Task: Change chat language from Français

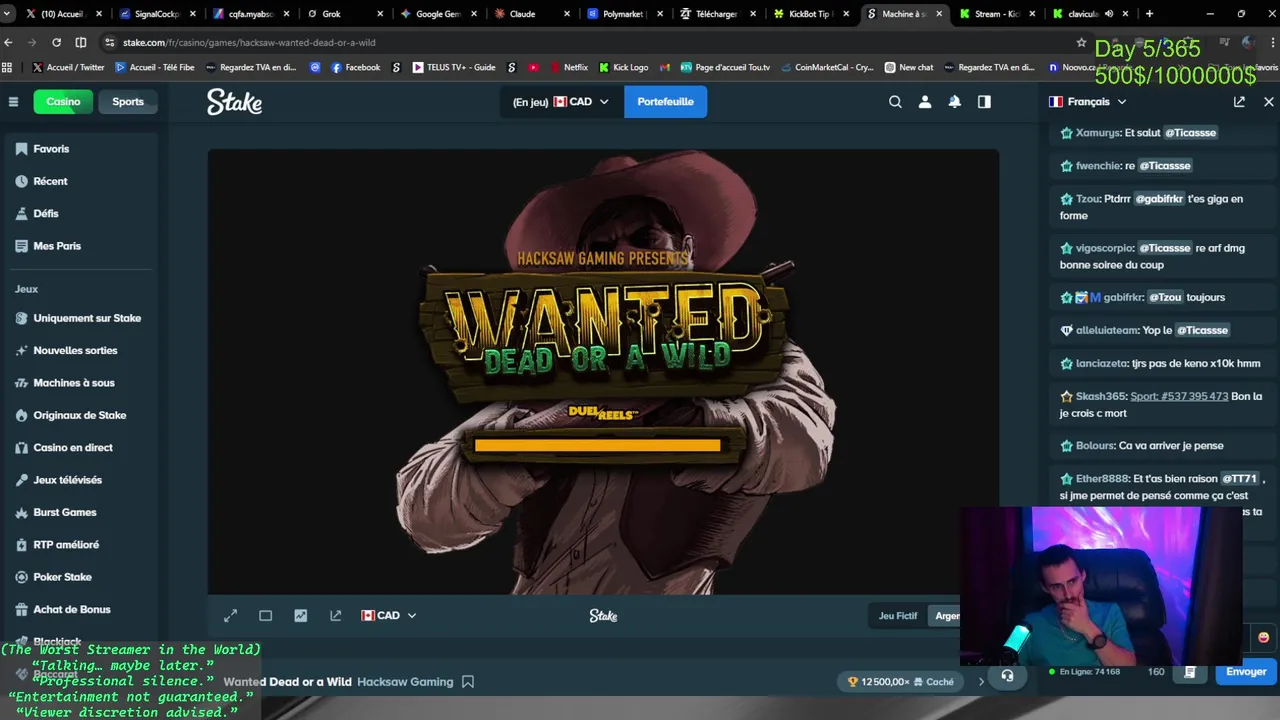Action: point(1088,101)
